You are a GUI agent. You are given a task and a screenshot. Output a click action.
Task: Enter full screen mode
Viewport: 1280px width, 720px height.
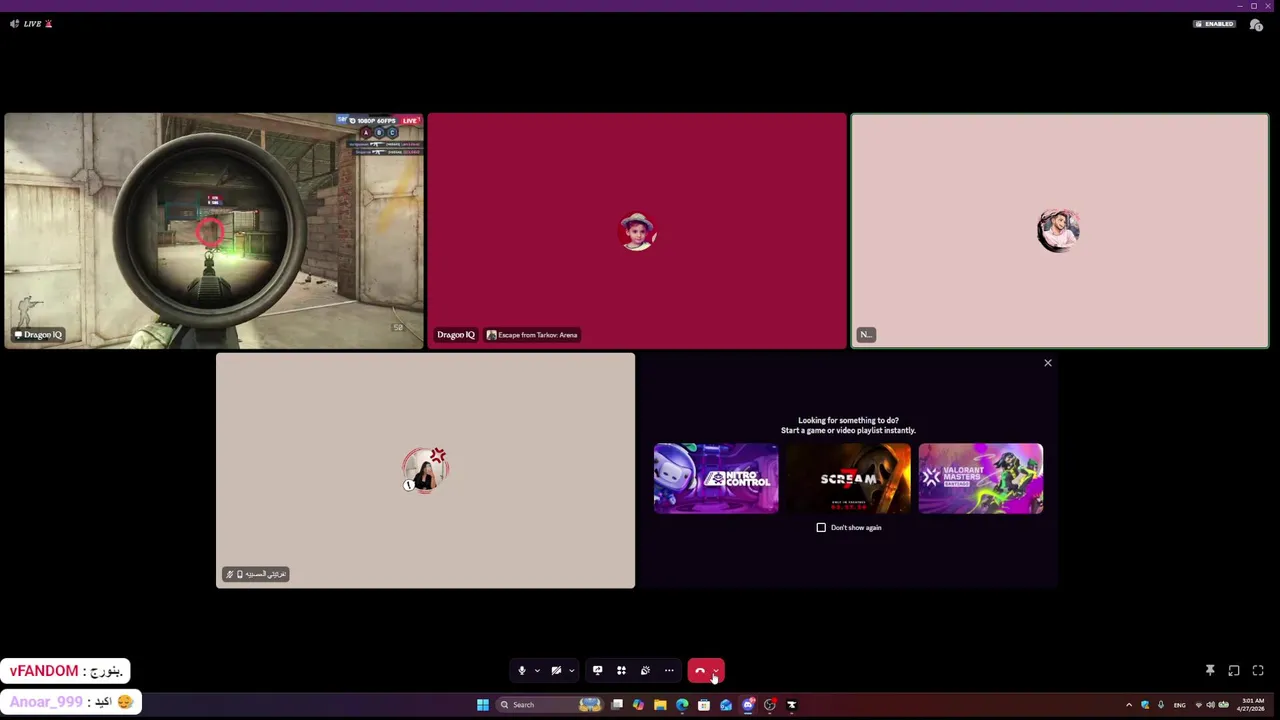click(1258, 671)
